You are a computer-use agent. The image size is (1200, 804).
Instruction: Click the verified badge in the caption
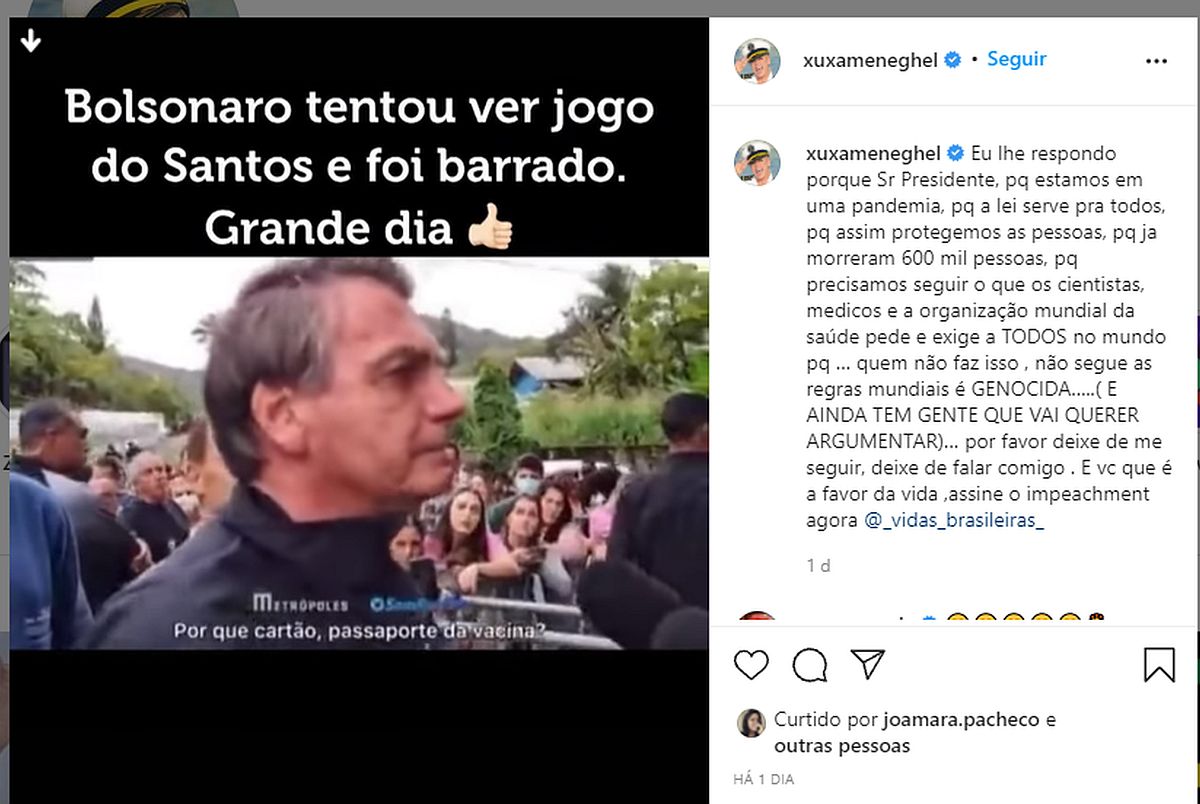click(955, 154)
